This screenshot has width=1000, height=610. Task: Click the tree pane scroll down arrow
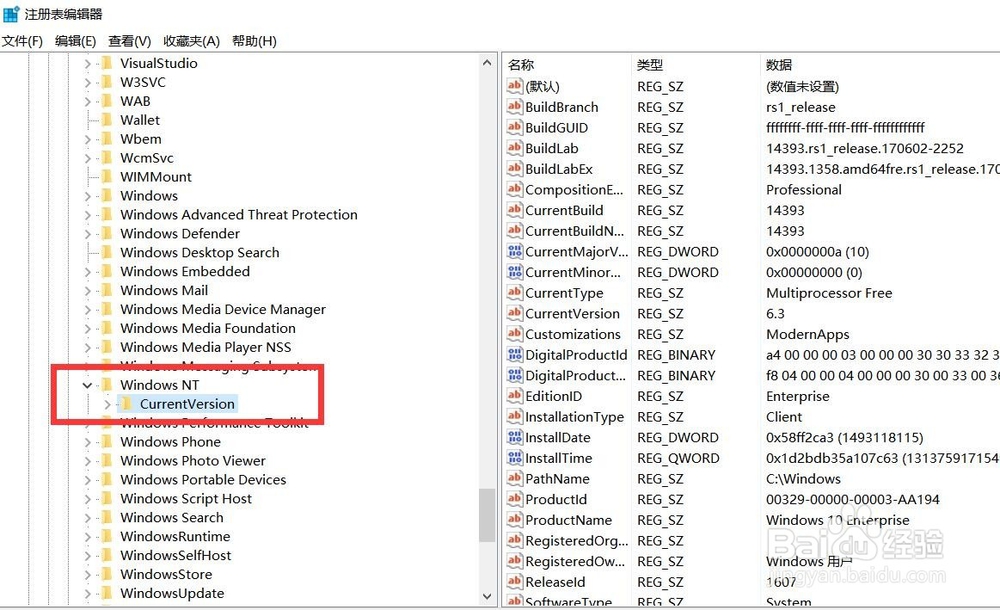(487, 597)
